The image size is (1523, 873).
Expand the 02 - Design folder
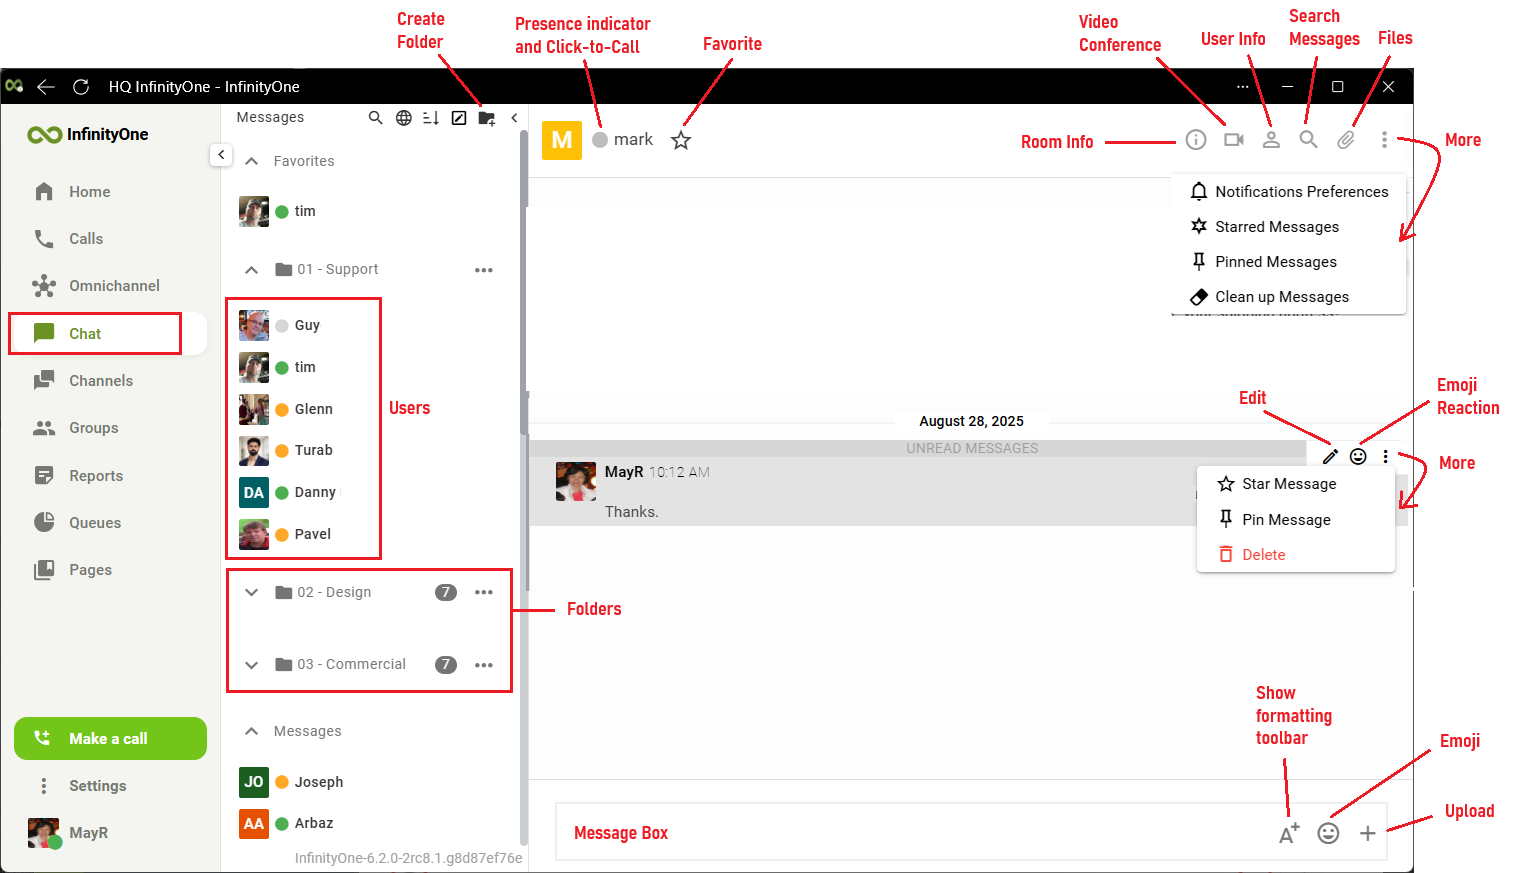pyautogui.click(x=252, y=592)
